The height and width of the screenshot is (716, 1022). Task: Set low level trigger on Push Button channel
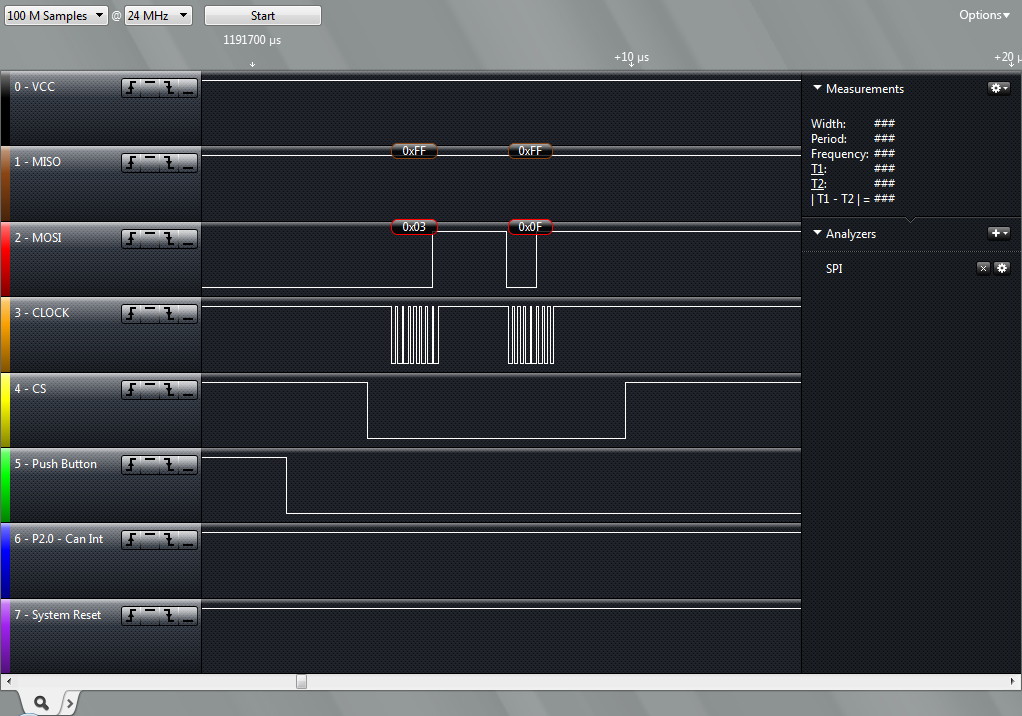point(188,465)
